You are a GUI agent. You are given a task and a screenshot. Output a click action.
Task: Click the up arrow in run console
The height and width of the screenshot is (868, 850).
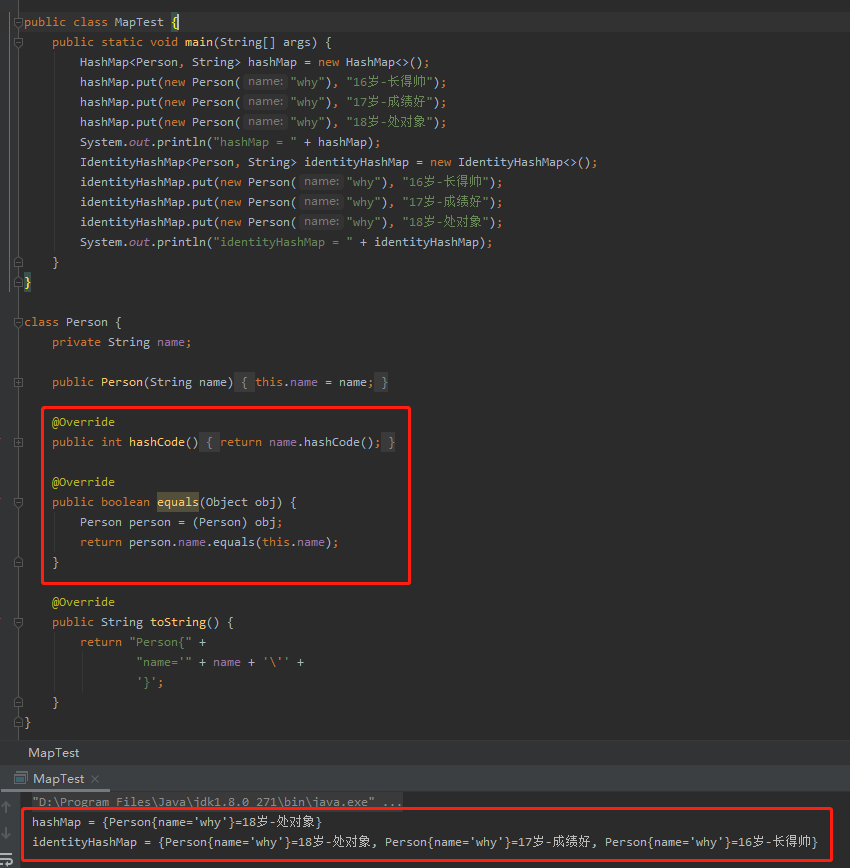[7, 807]
